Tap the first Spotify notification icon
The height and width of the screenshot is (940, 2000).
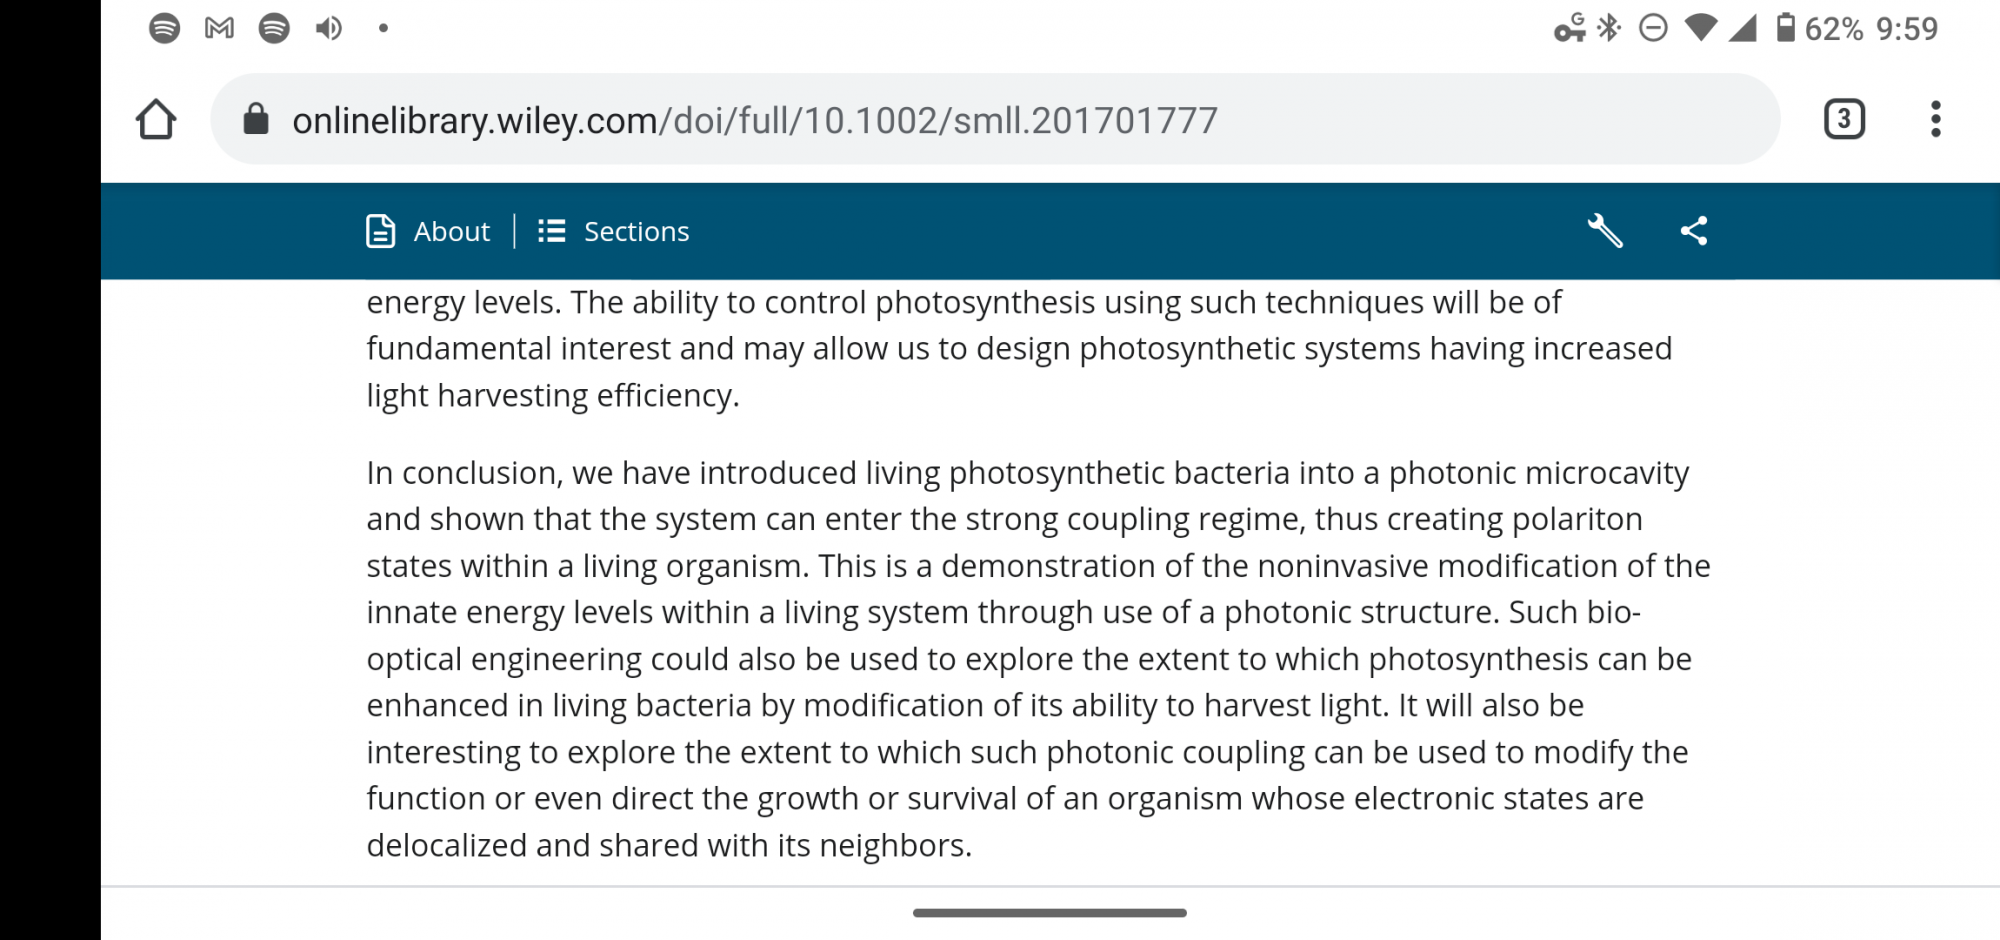pyautogui.click(x=164, y=28)
